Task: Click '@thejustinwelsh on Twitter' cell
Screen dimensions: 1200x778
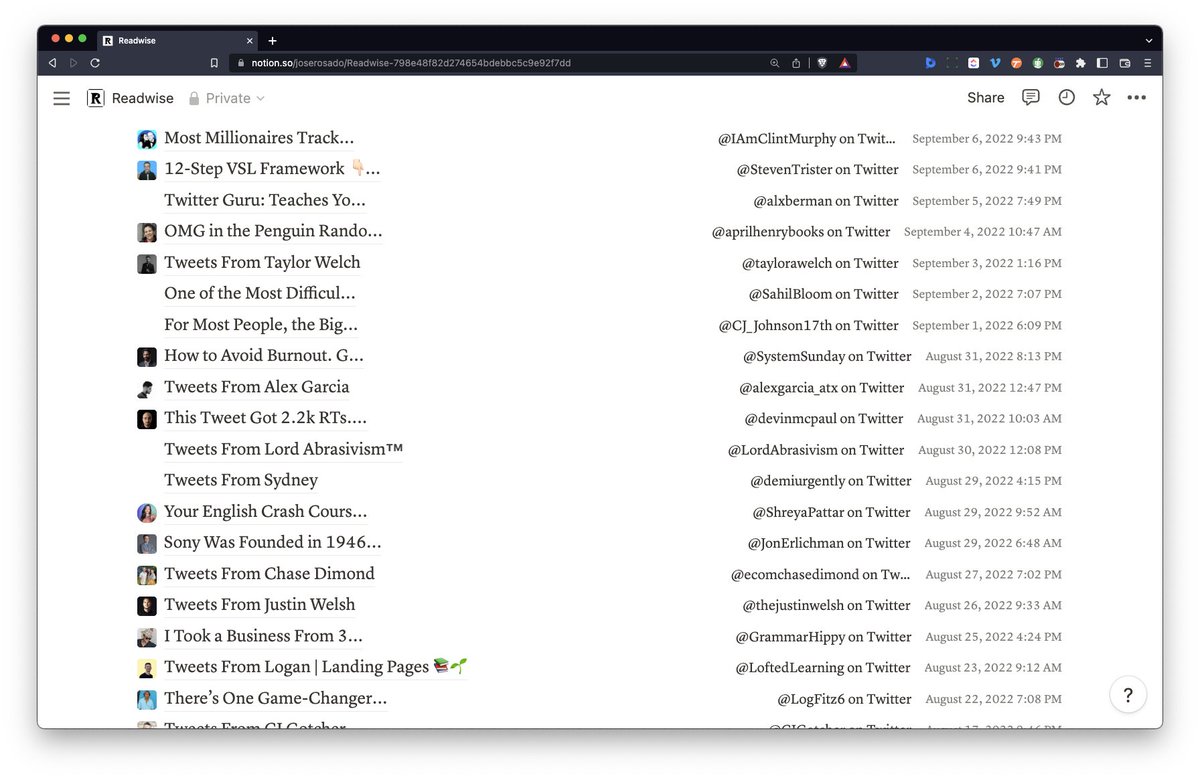Action: tap(826, 605)
